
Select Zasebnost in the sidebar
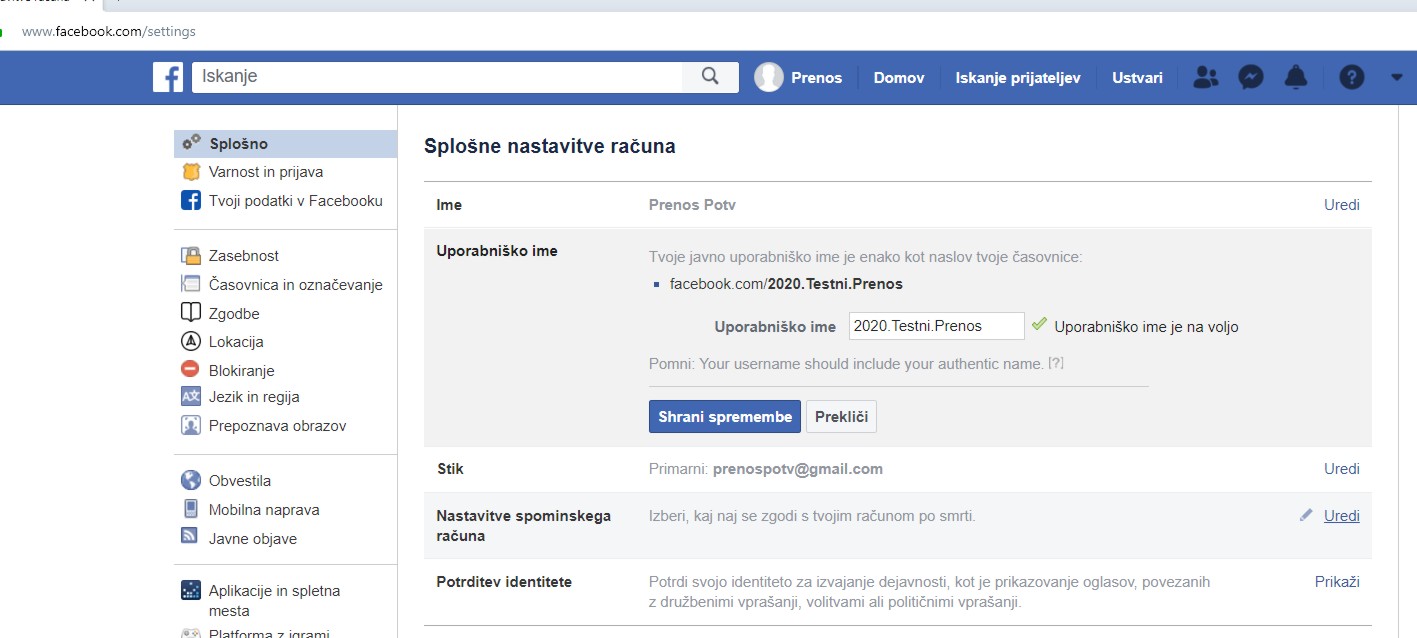243,256
